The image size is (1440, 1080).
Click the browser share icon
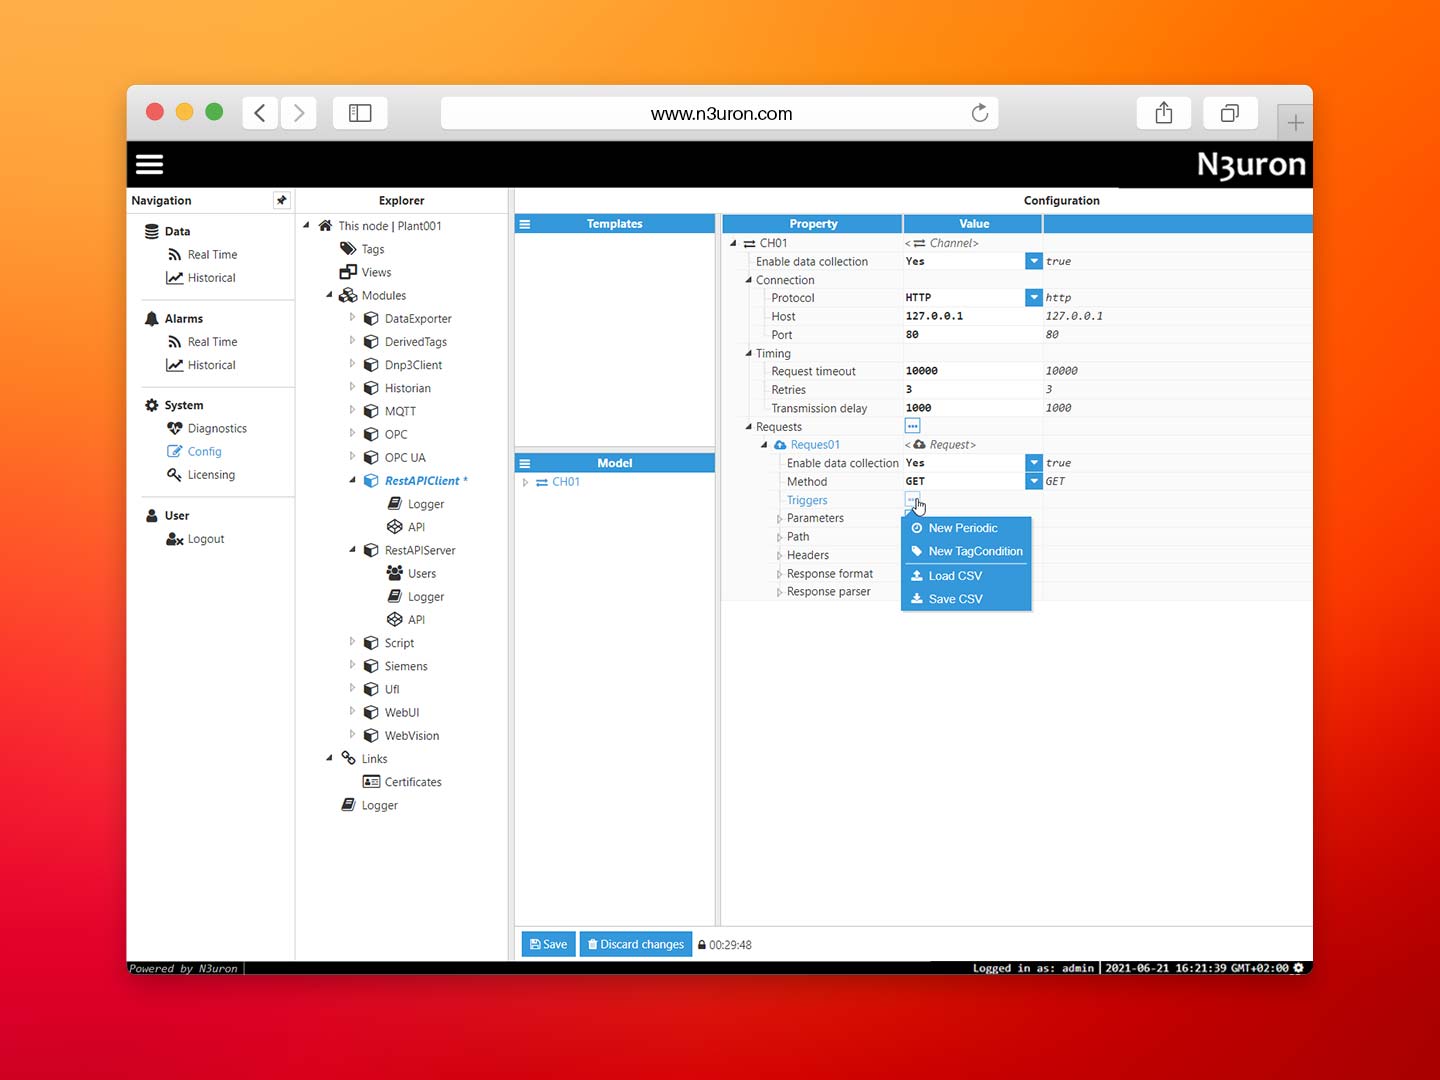tap(1164, 113)
